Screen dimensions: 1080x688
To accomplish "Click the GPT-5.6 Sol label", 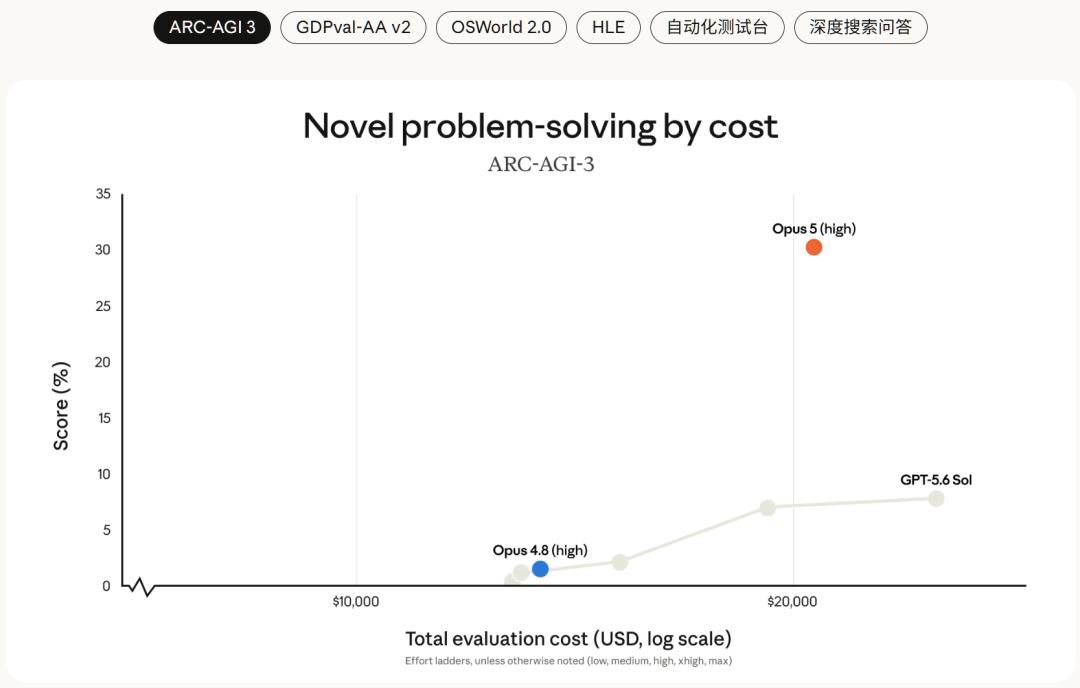I will (x=935, y=480).
